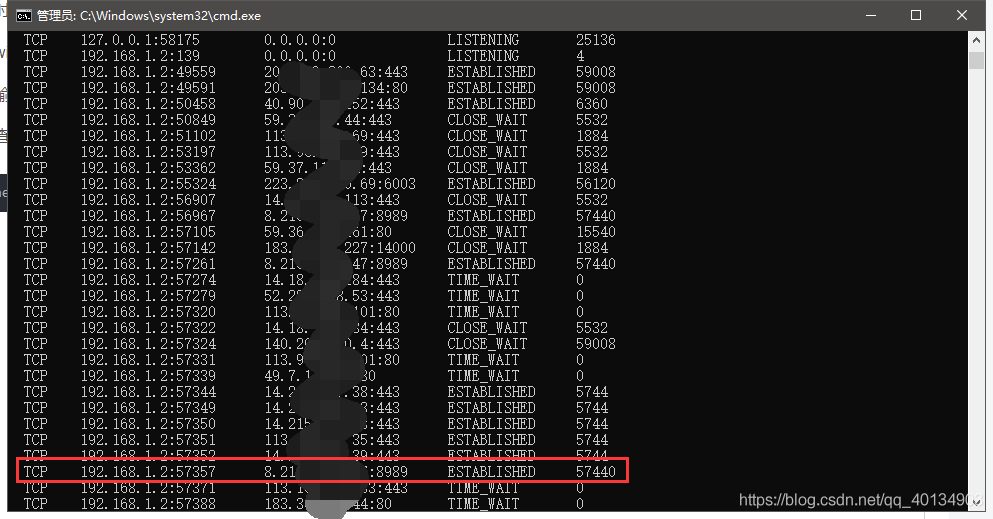The image size is (993, 519).
Task: Select local address 192.168.1.2:57331
Action: click(148, 360)
